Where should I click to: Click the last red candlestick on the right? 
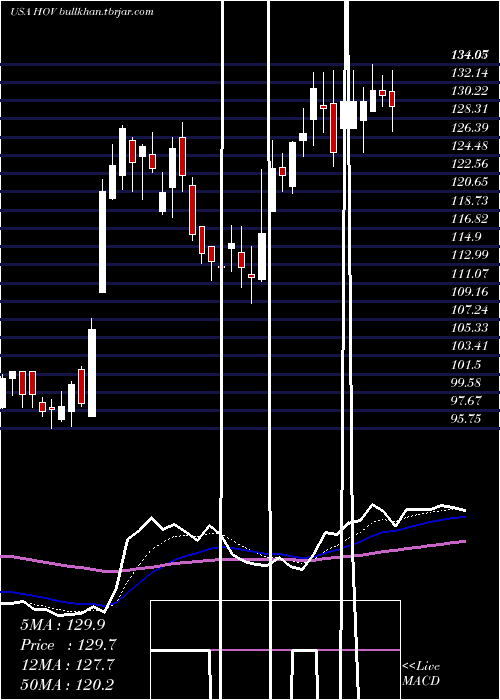point(392,99)
